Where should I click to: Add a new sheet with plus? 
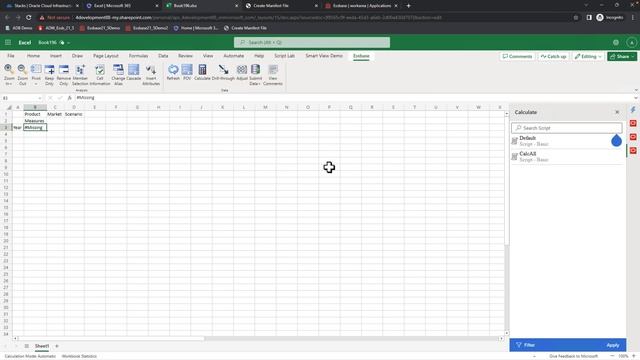point(57,346)
